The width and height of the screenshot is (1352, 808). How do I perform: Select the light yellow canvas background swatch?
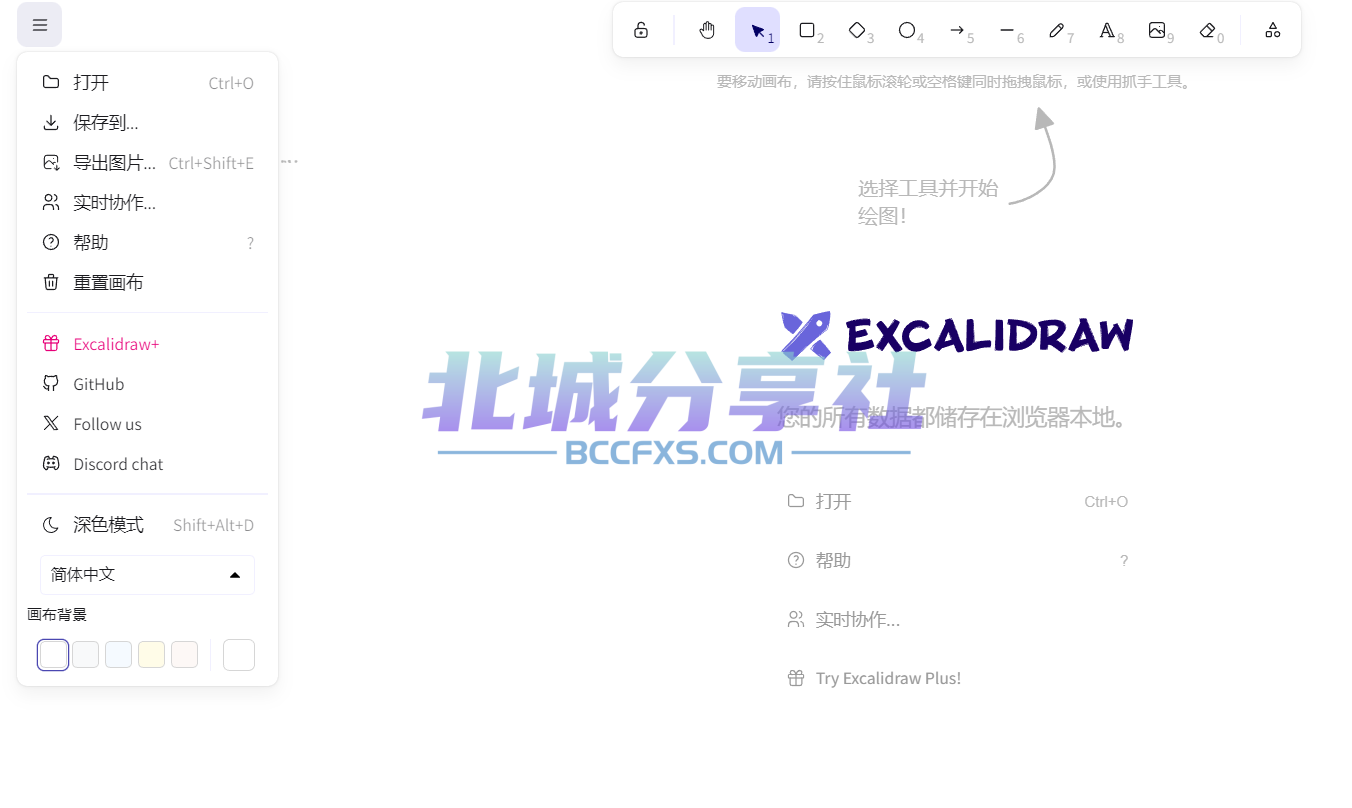(x=152, y=655)
